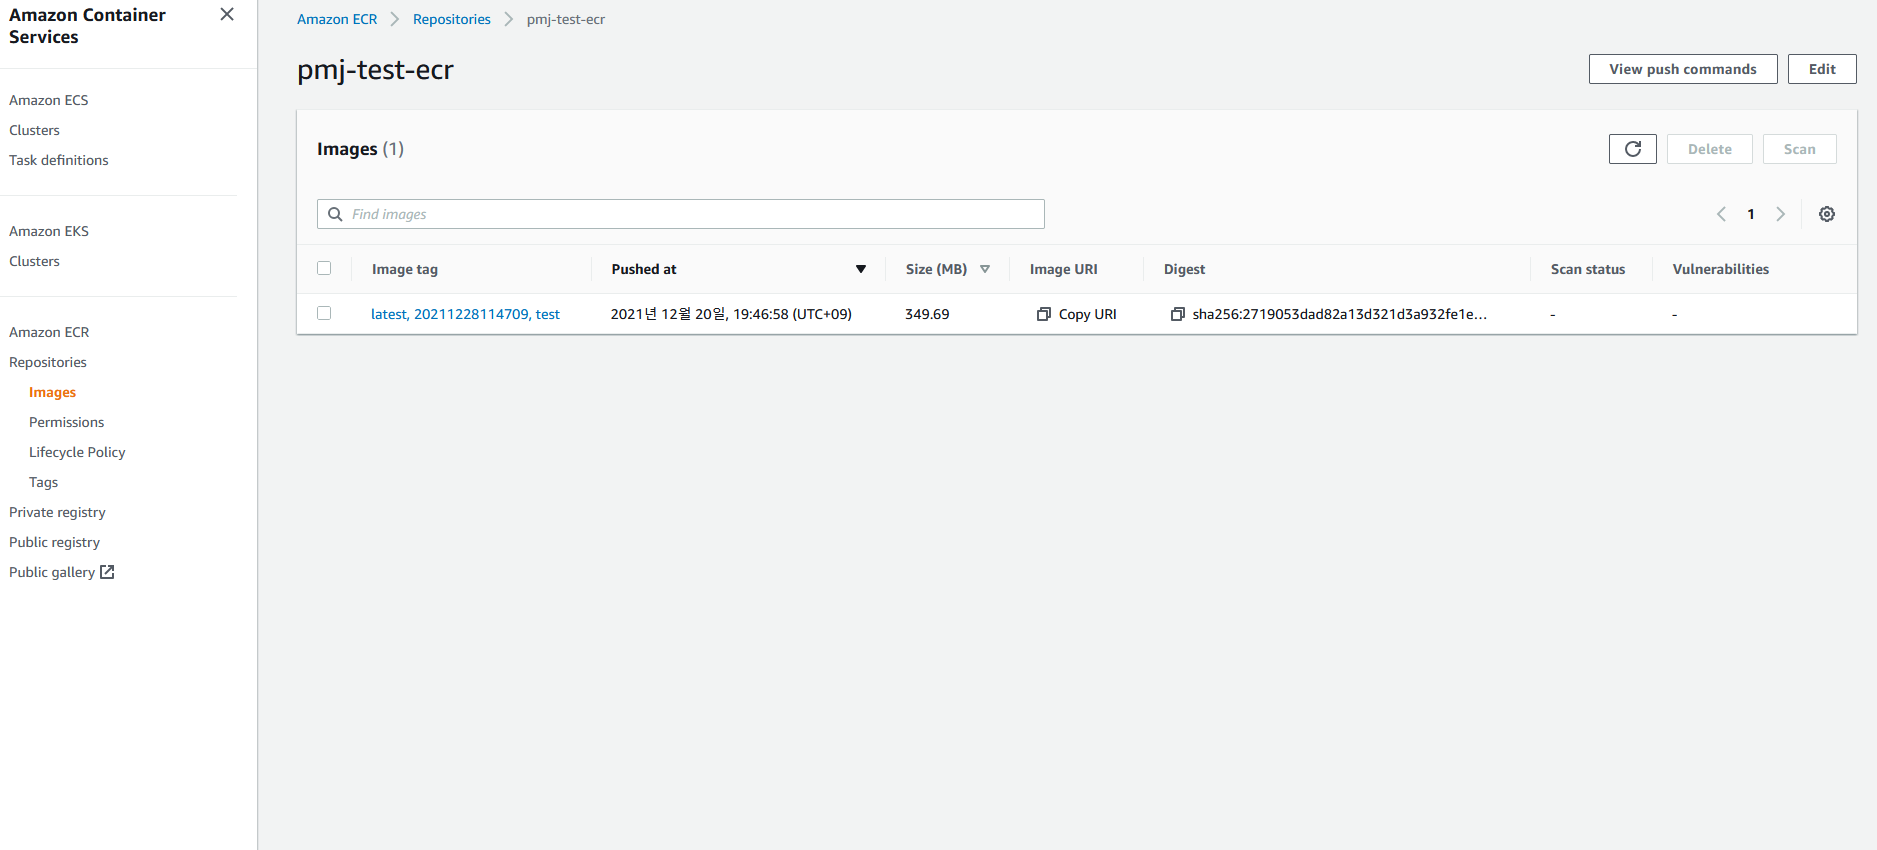This screenshot has height=850, width=1877.
Task: Click pmj-test-ecr in breadcrumb
Action: (566, 19)
